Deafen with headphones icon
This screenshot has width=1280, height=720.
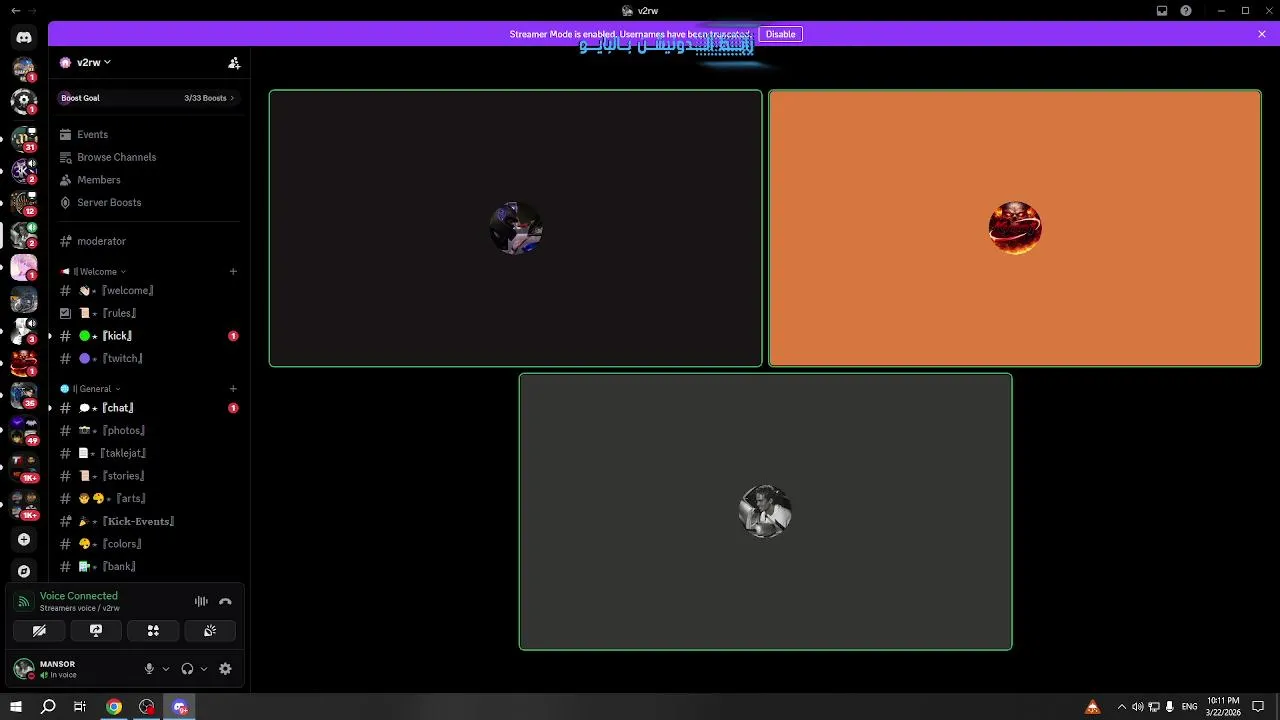tap(187, 669)
